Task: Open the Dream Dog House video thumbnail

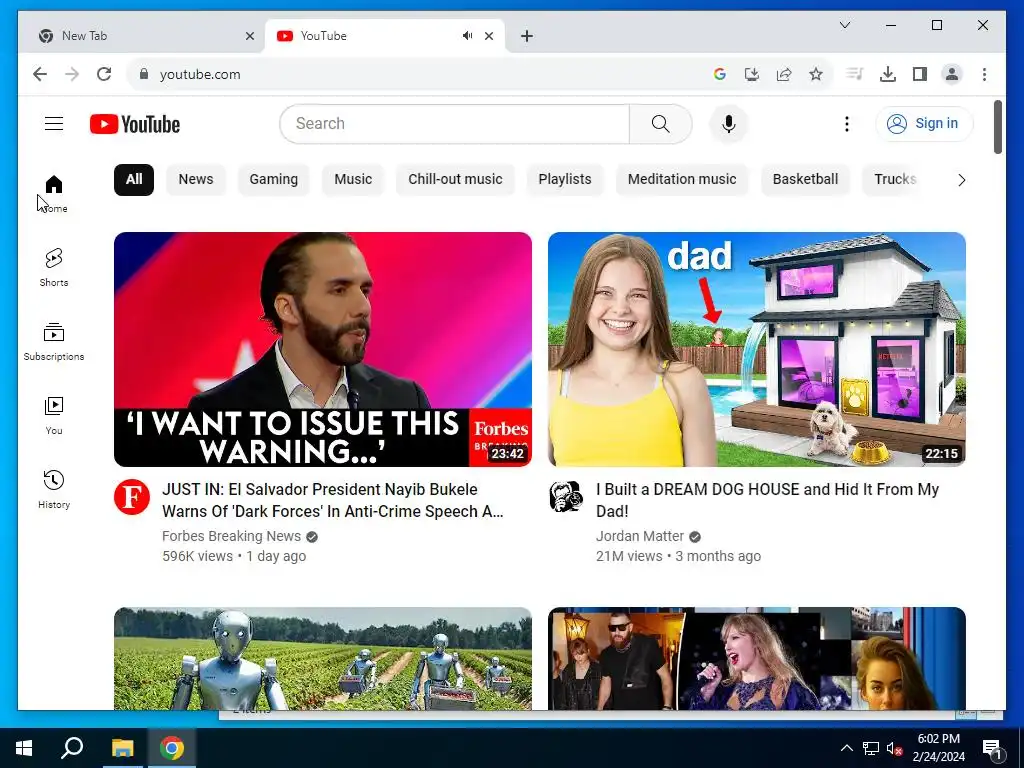Action: (x=757, y=349)
